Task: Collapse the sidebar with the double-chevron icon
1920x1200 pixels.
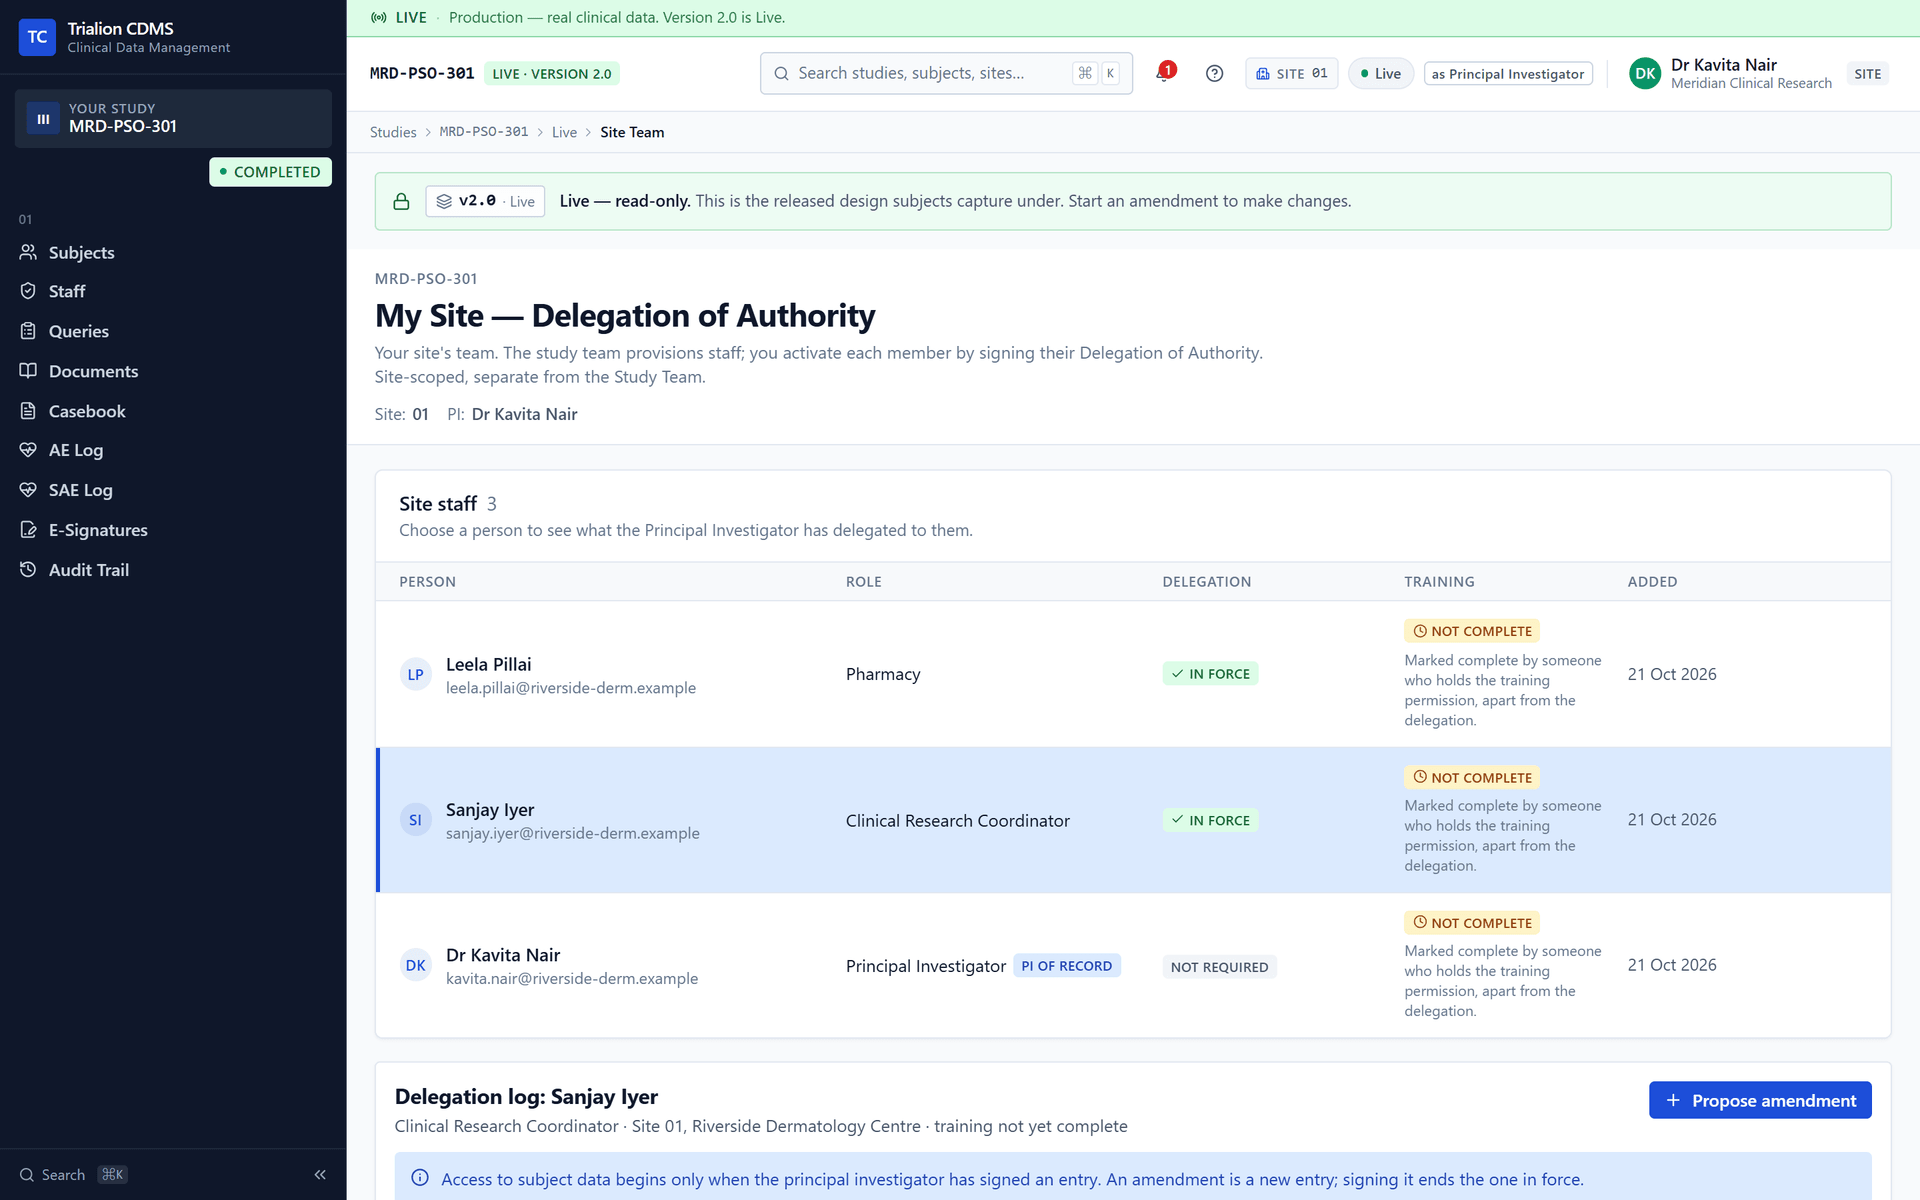Action: [x=320, y=1174]
